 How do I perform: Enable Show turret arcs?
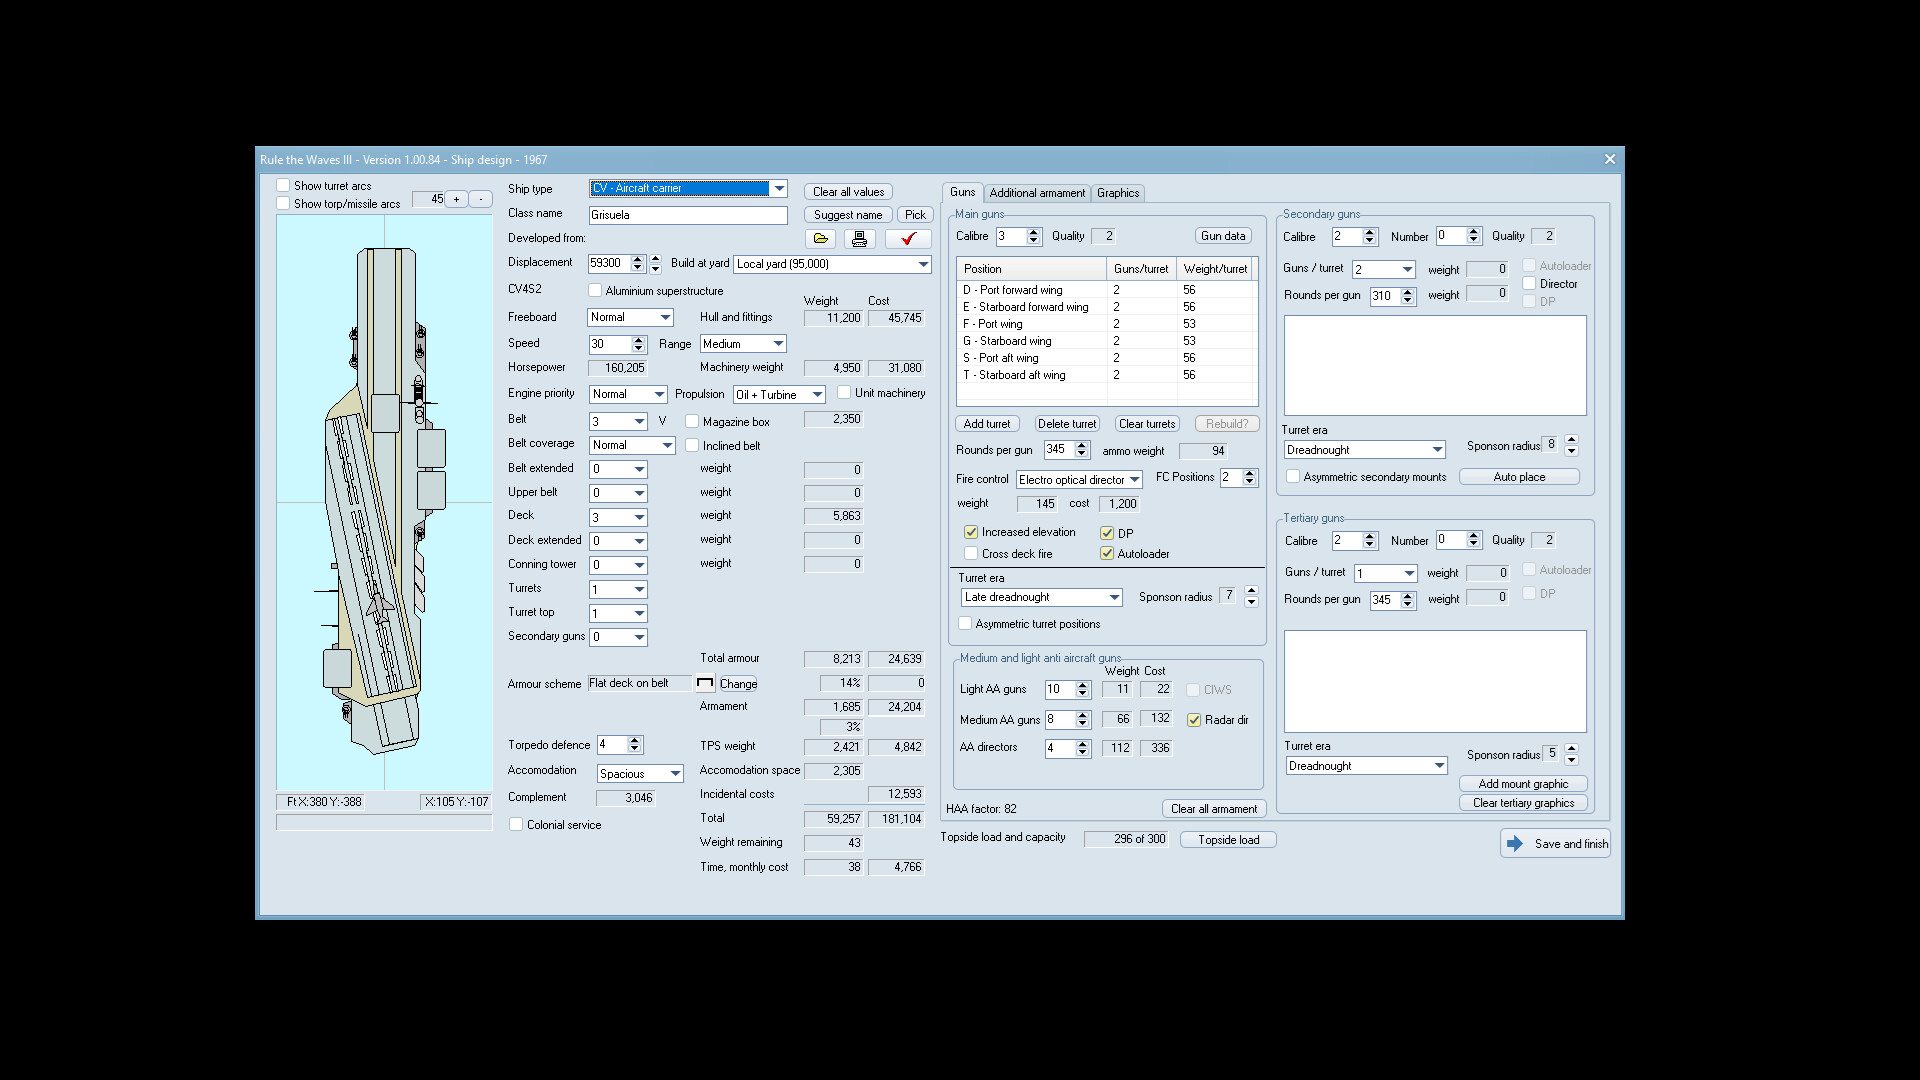pyautogui.click(x=284, y=185)
